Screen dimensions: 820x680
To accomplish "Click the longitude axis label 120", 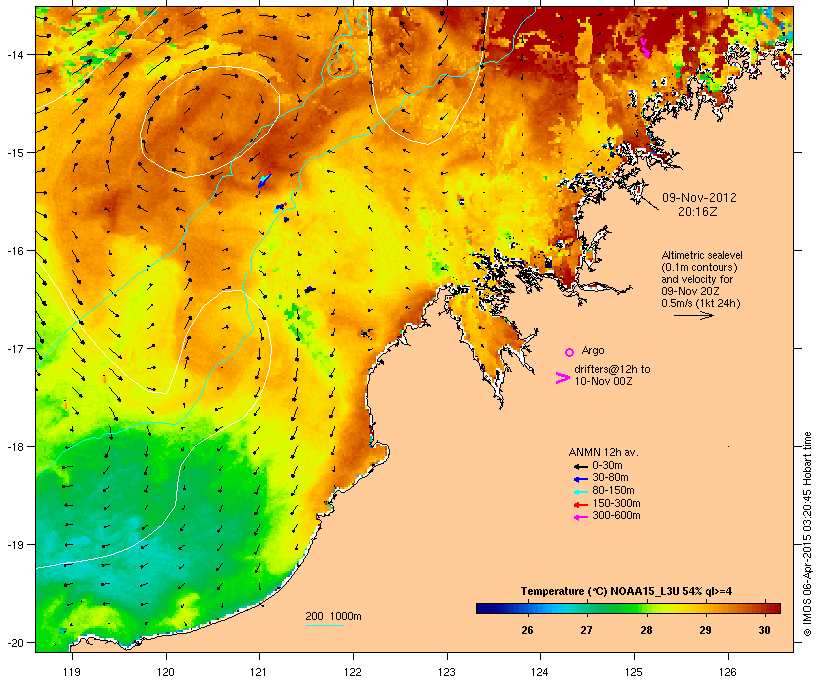I will pos(166,672).
